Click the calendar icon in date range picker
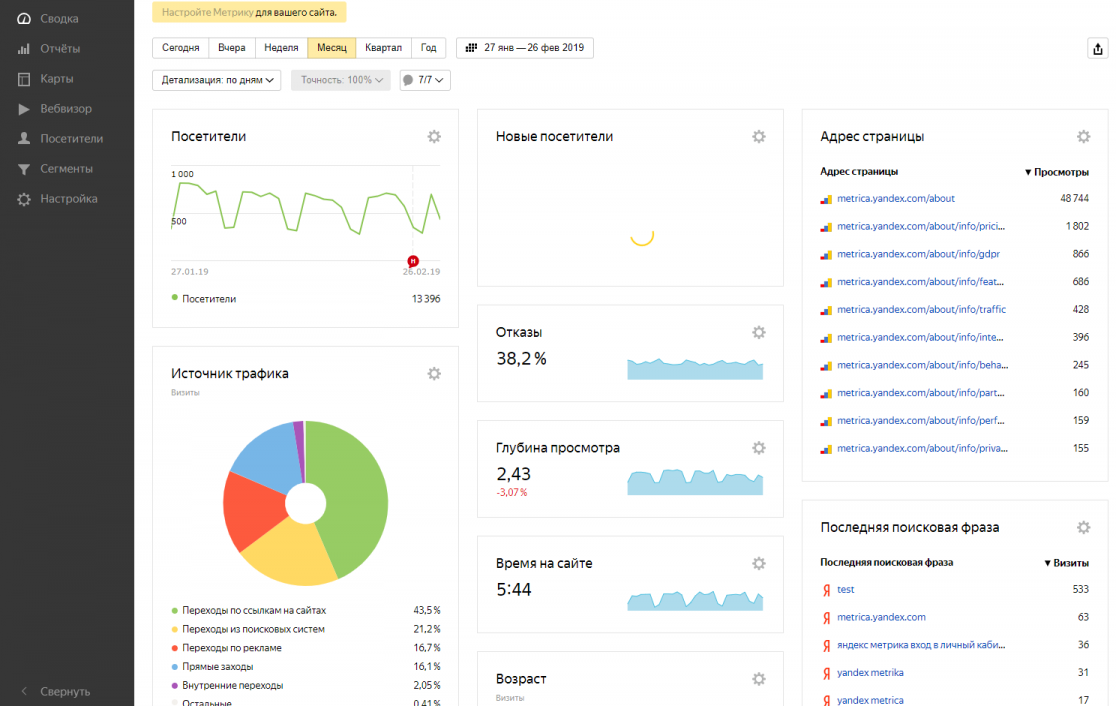This screenshot has width=1116, height=706. point(471,48)
